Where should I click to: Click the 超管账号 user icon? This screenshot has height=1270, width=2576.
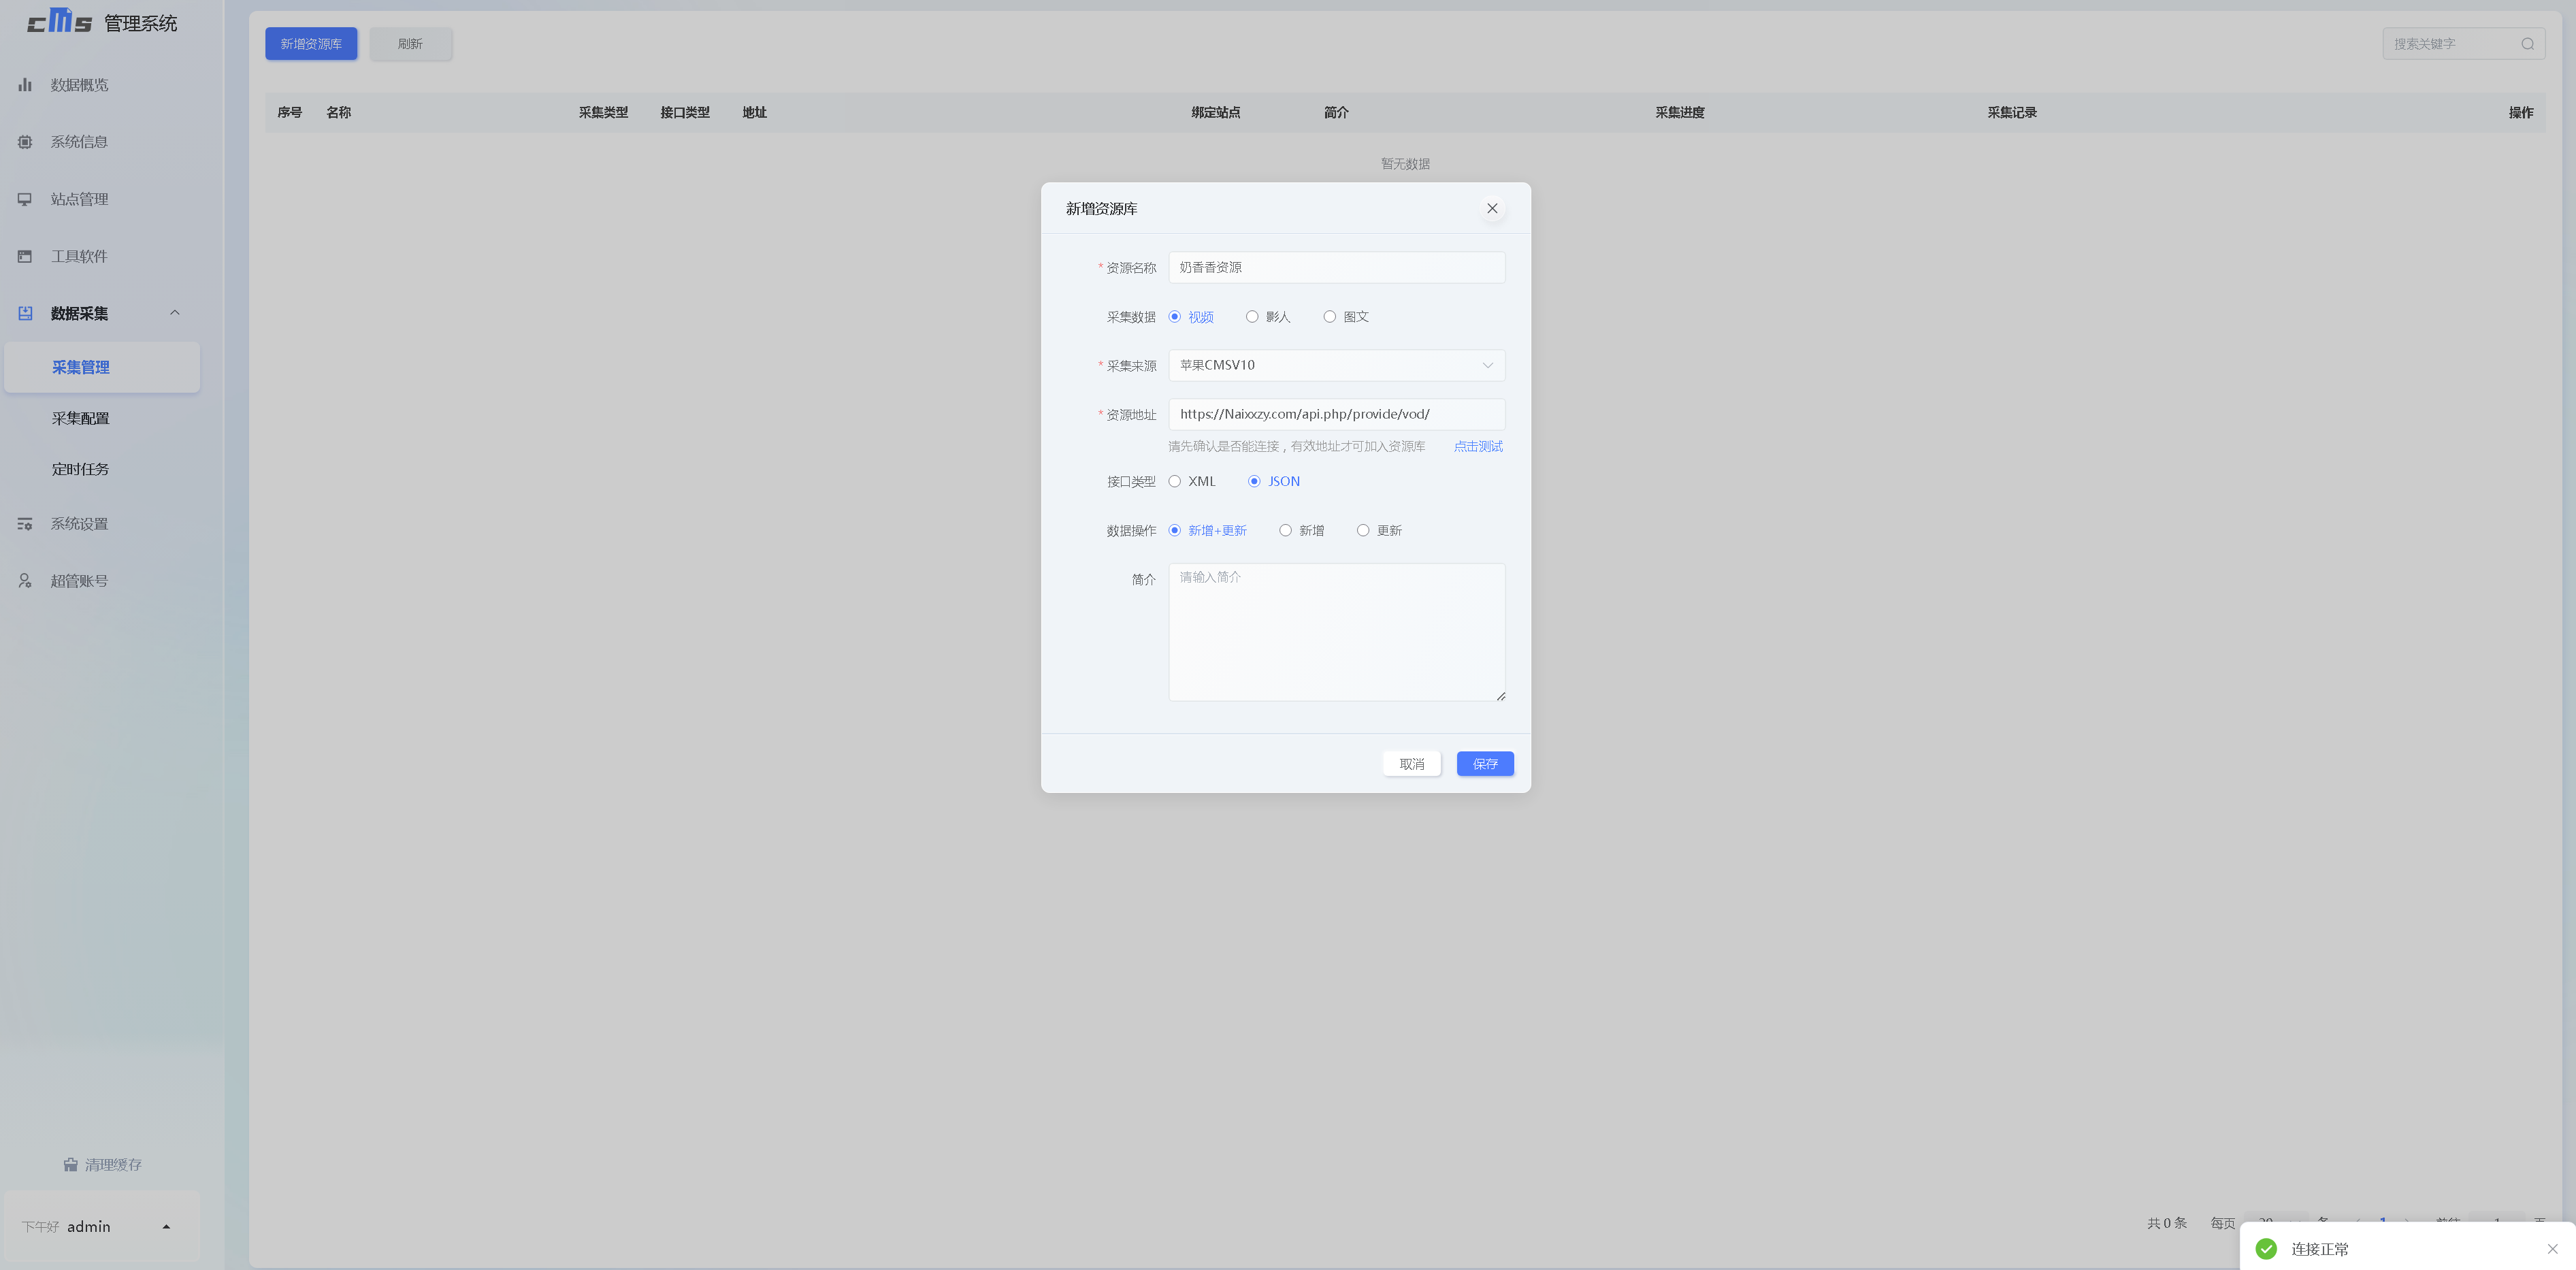point(25,581)
